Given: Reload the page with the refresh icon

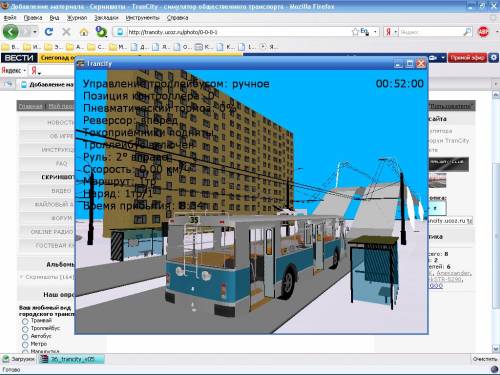Looking at the screenshot, I should [x=49, y=32].
